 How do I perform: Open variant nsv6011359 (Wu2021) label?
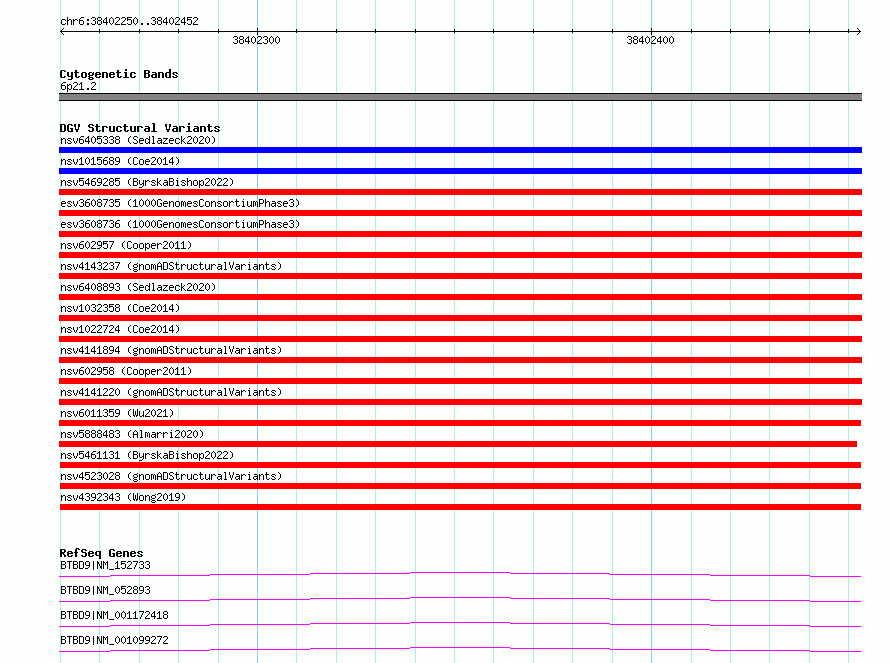117,413
